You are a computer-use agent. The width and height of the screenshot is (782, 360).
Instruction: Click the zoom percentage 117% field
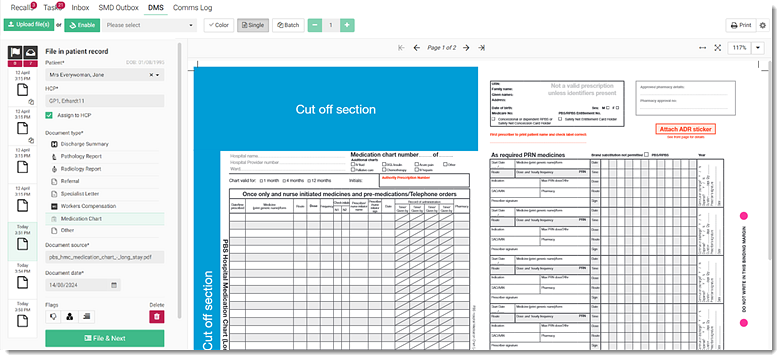click(740, 48)
